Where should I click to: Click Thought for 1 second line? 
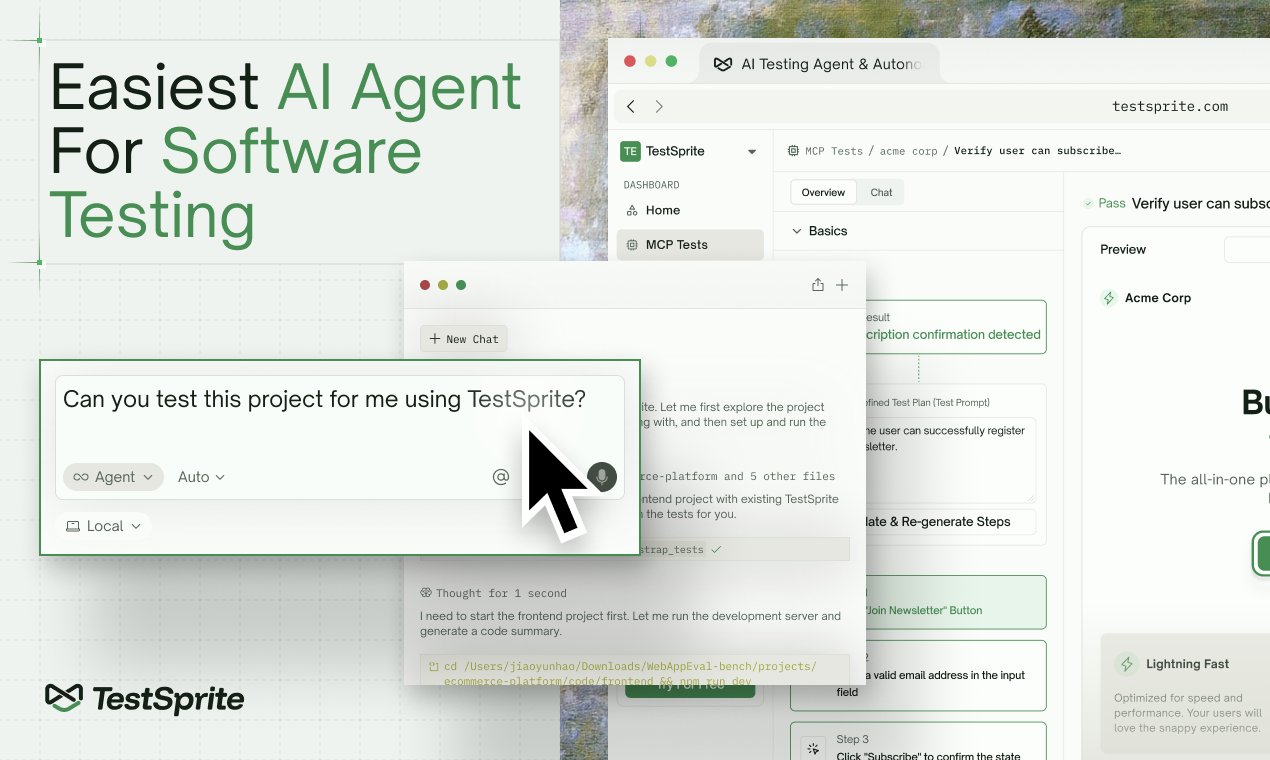(x=493, y=593)
